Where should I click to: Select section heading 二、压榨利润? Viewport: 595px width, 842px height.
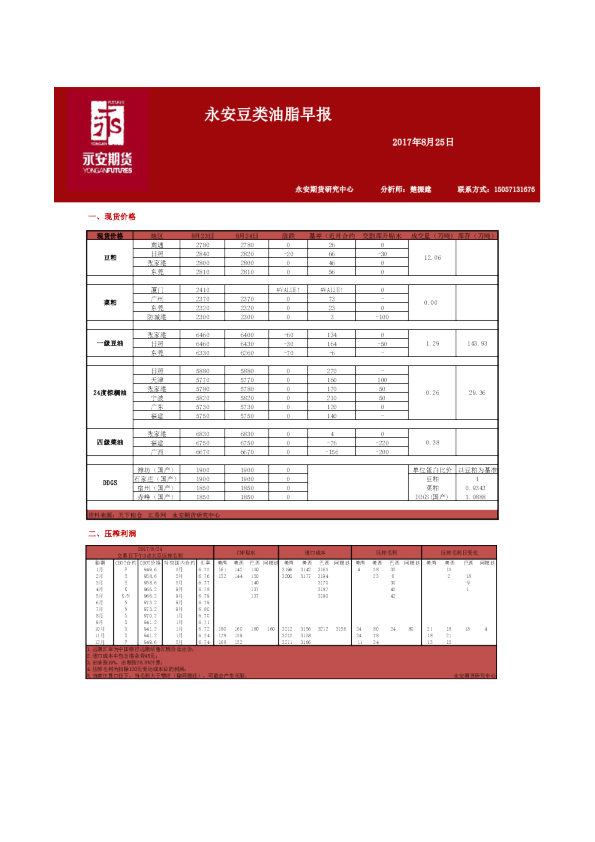(112, 533)
